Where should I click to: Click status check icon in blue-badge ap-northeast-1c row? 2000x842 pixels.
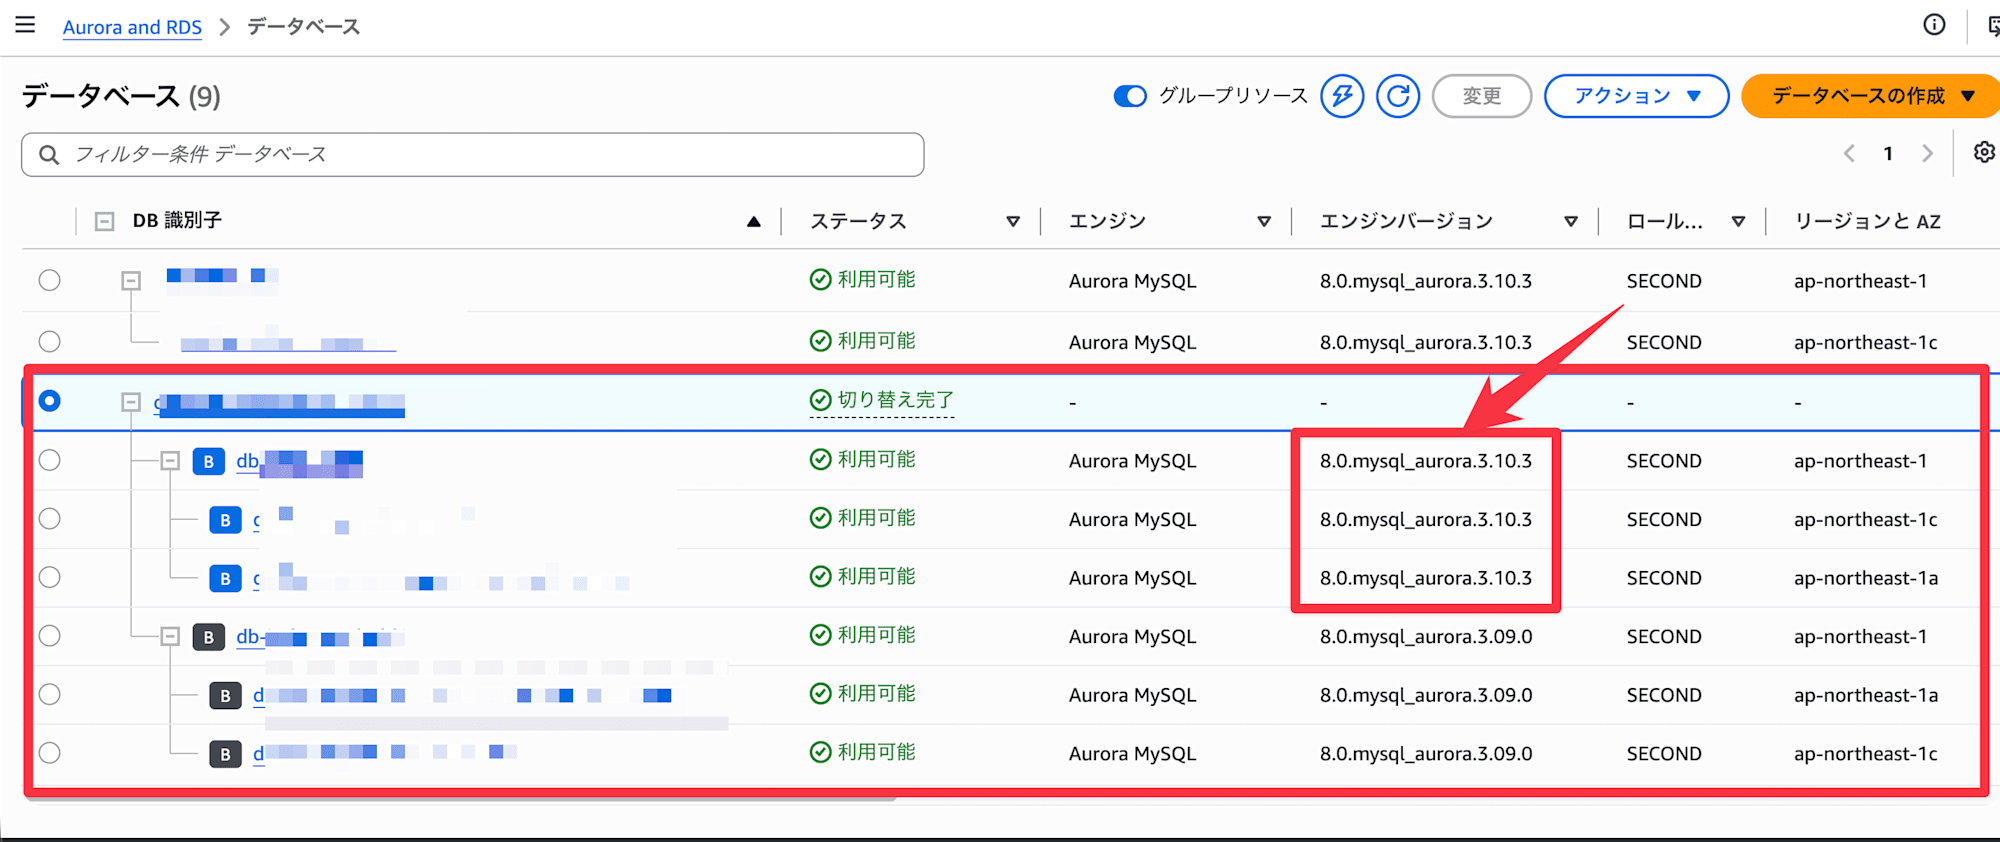point(820,518)
